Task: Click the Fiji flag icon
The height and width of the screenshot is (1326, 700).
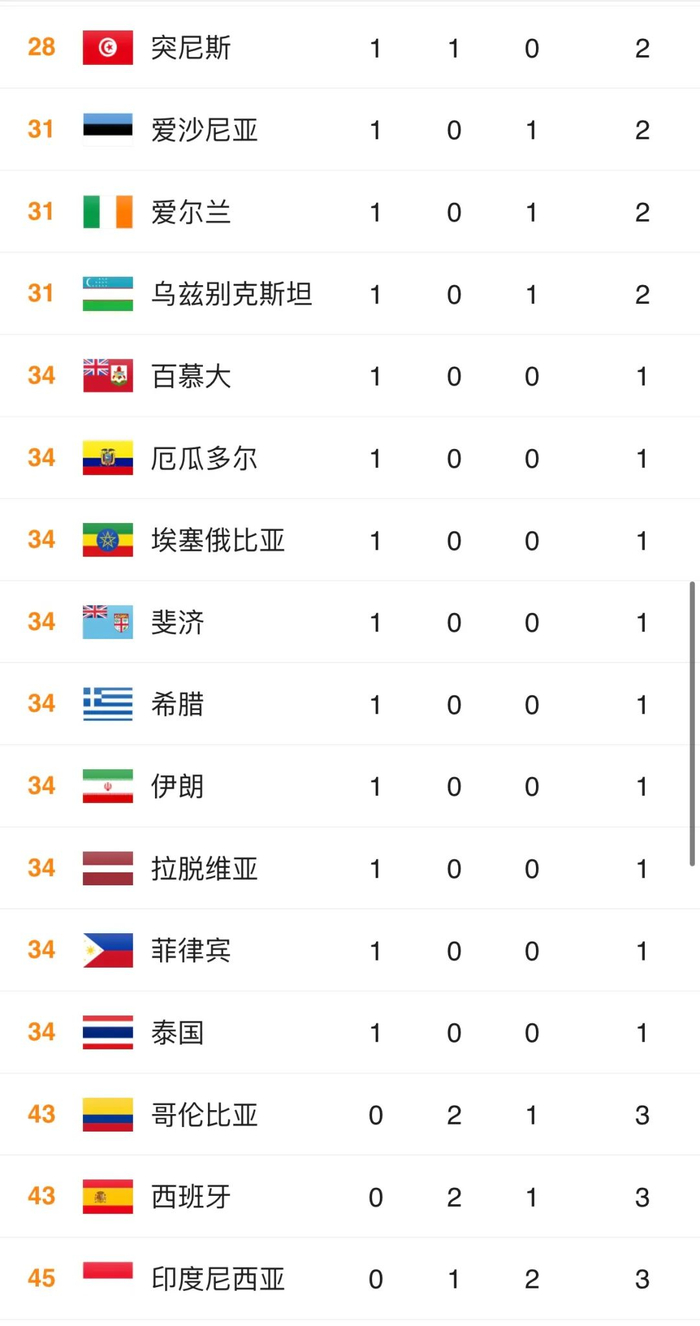Action: pos(108,622)
